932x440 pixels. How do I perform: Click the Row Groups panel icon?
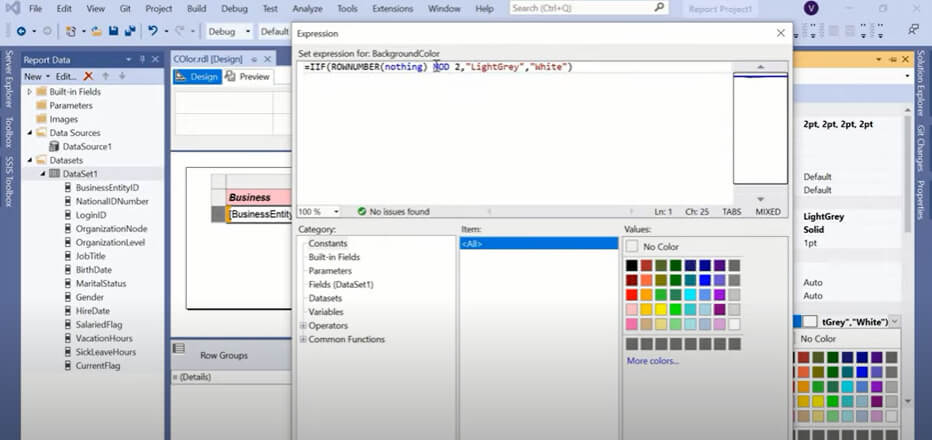coord(179,349)
